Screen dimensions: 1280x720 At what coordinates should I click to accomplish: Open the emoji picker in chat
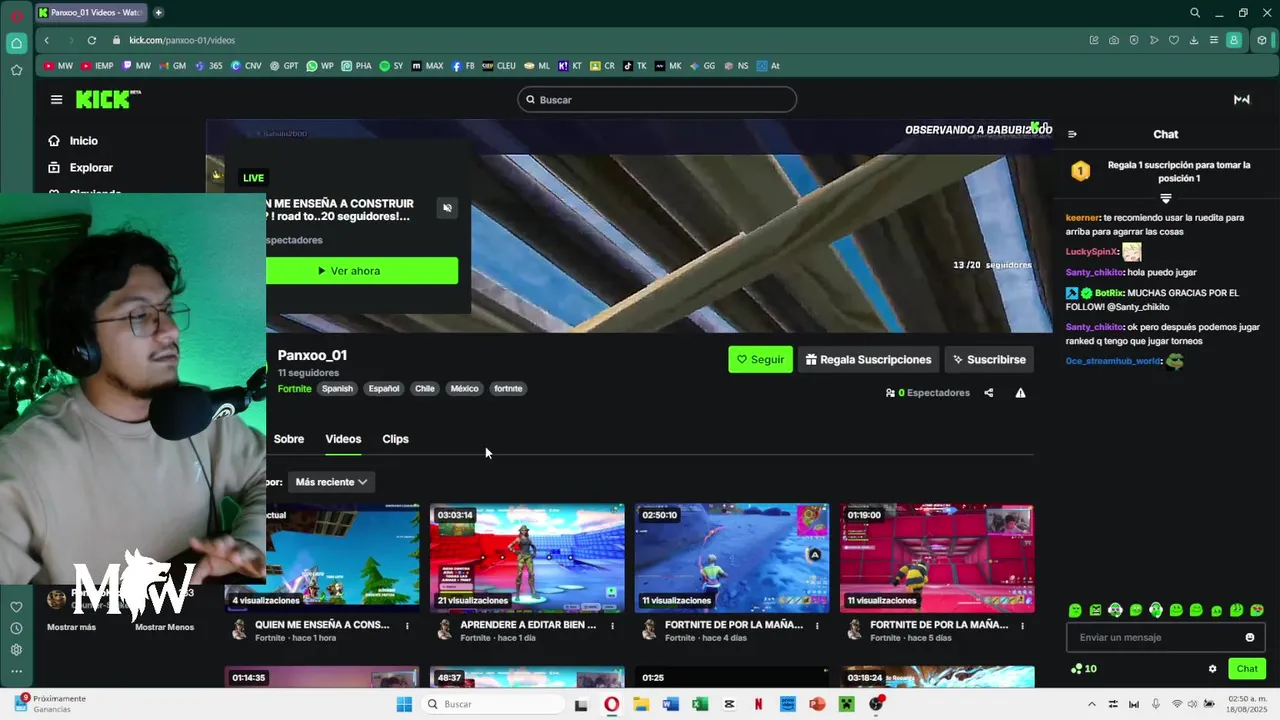(x=1250, y=638)
